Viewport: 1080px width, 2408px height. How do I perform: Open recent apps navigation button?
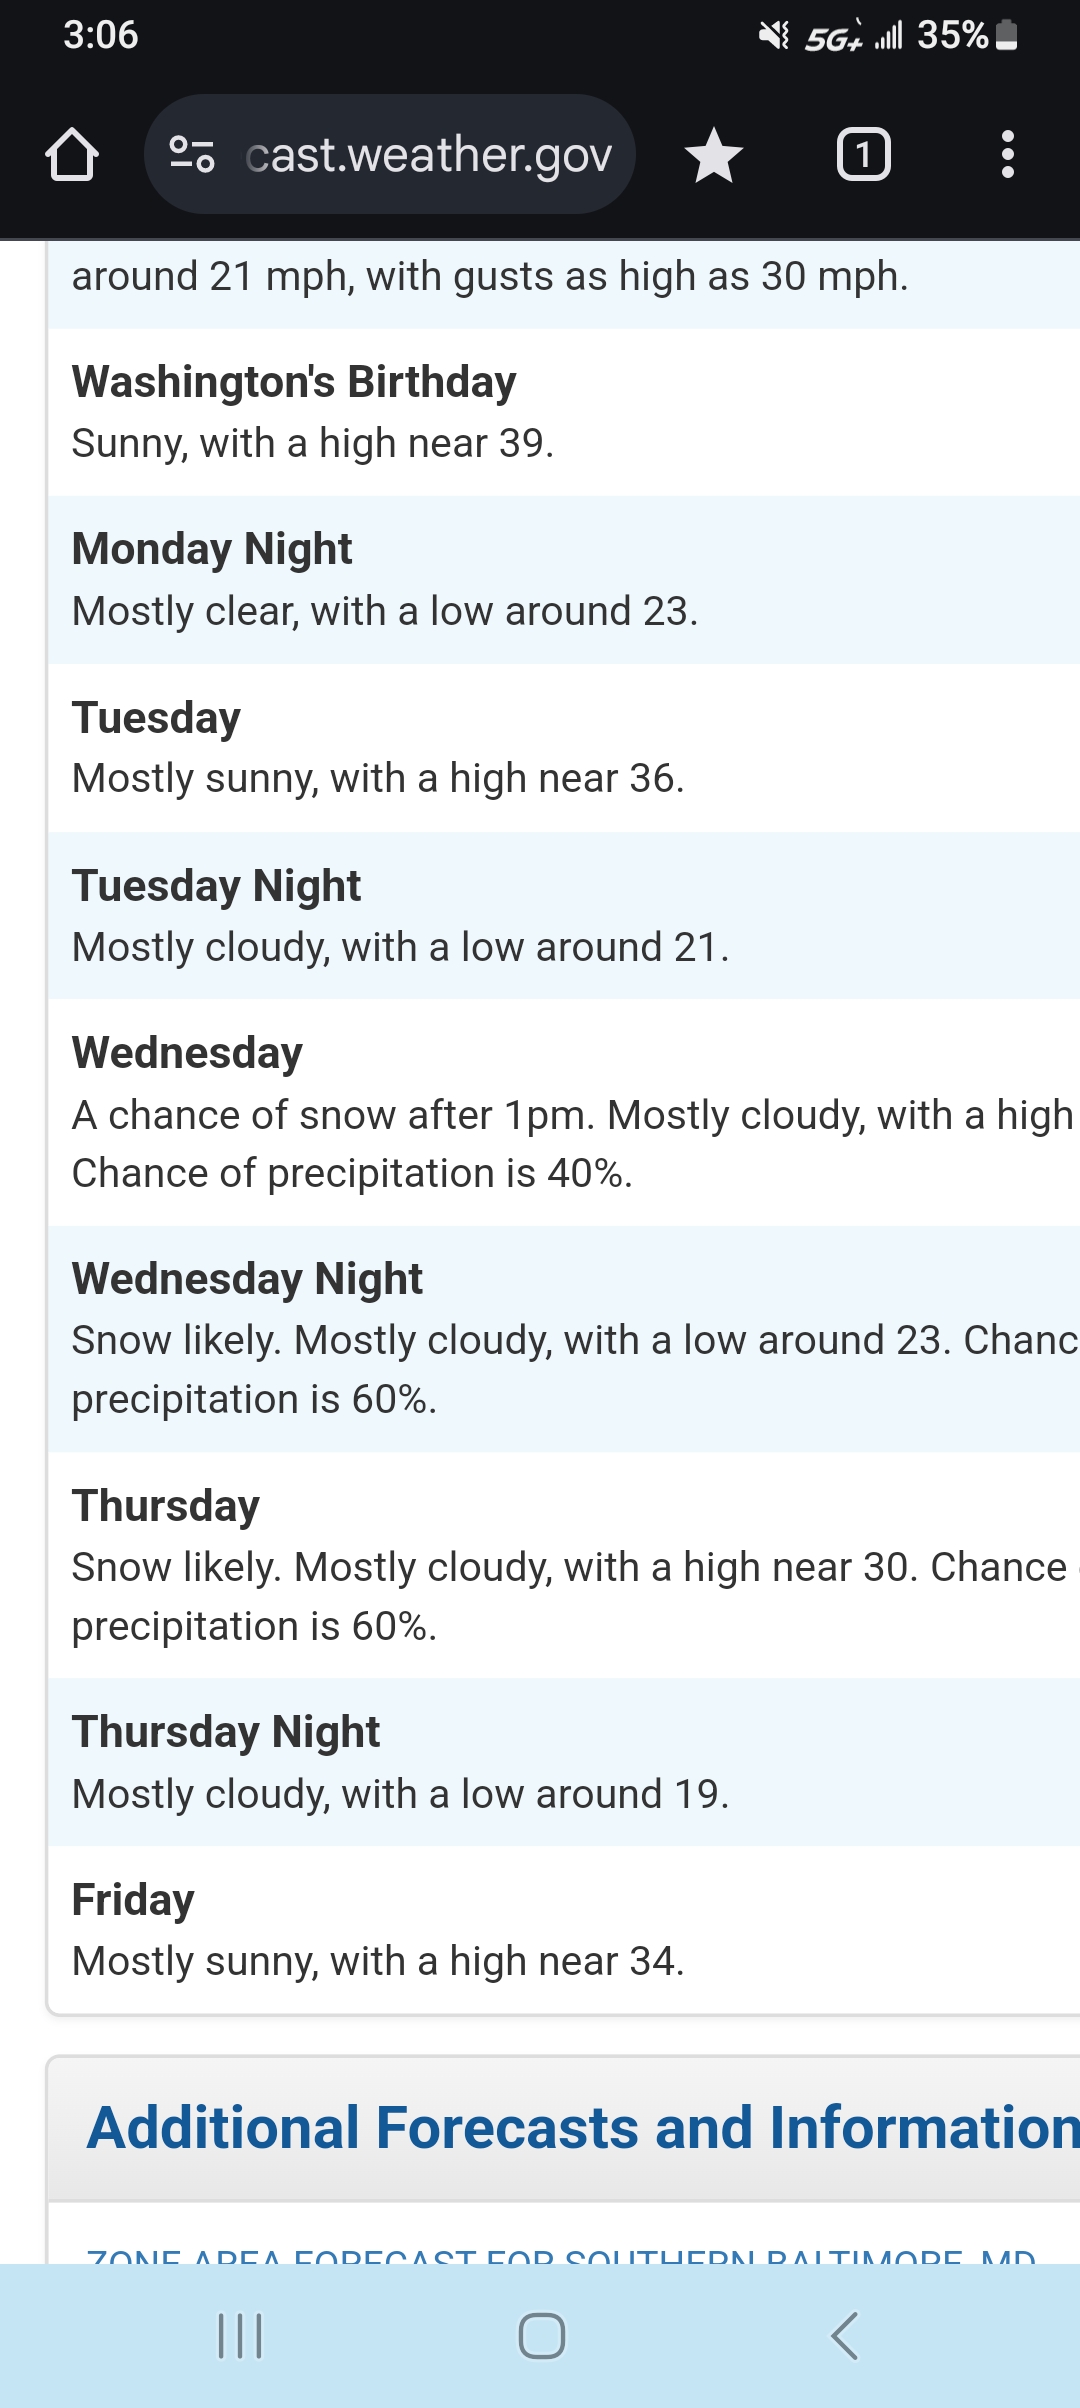[x=240, y=2336]
